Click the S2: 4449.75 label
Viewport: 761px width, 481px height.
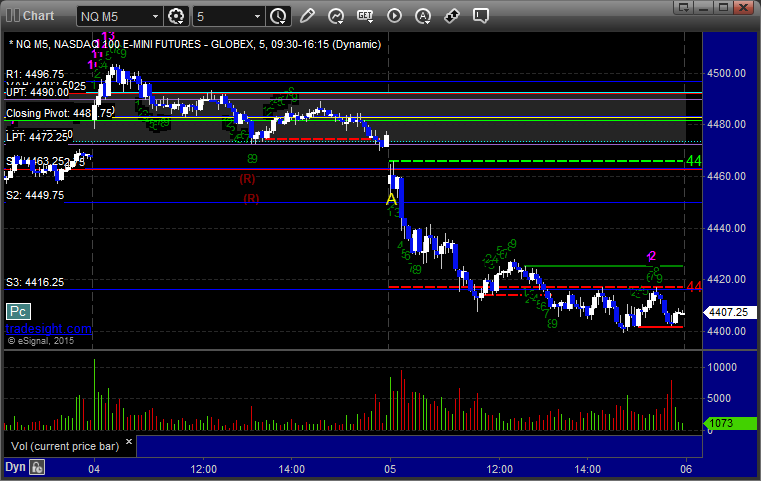pyautogui.click(x=35, y=195)
